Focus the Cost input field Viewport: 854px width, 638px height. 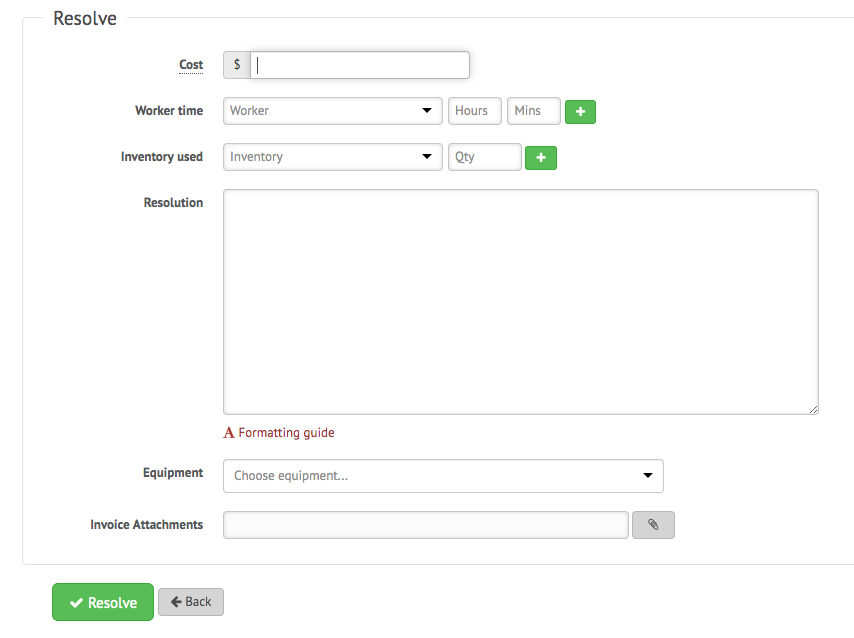tap(360, 65)
